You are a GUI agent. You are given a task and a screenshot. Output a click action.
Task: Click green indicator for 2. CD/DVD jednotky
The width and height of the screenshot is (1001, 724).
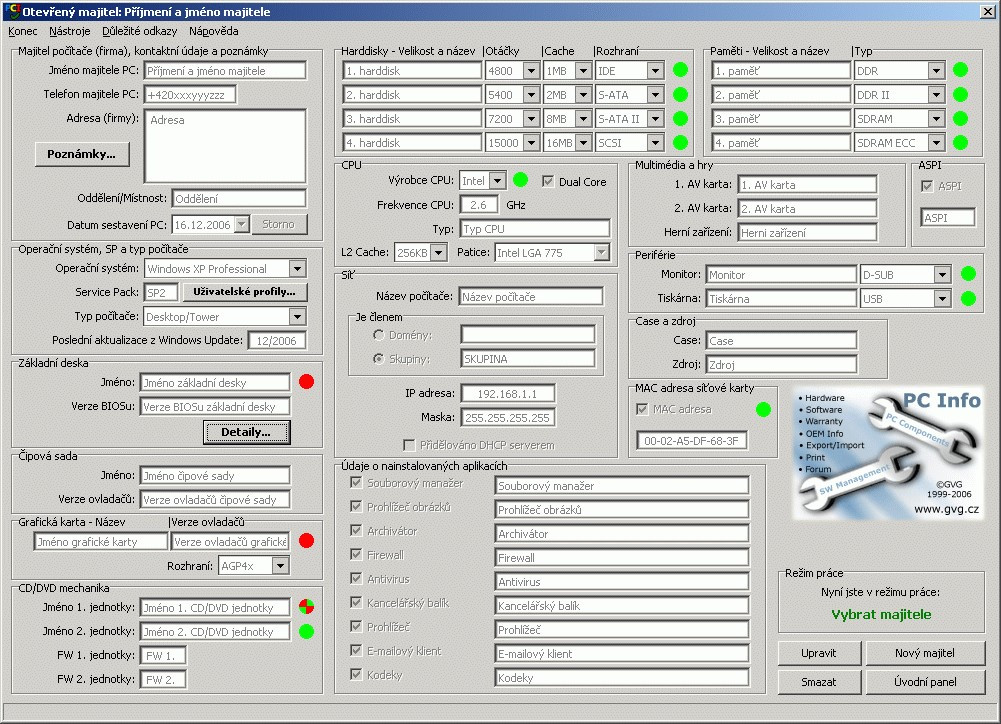point(306,631)
